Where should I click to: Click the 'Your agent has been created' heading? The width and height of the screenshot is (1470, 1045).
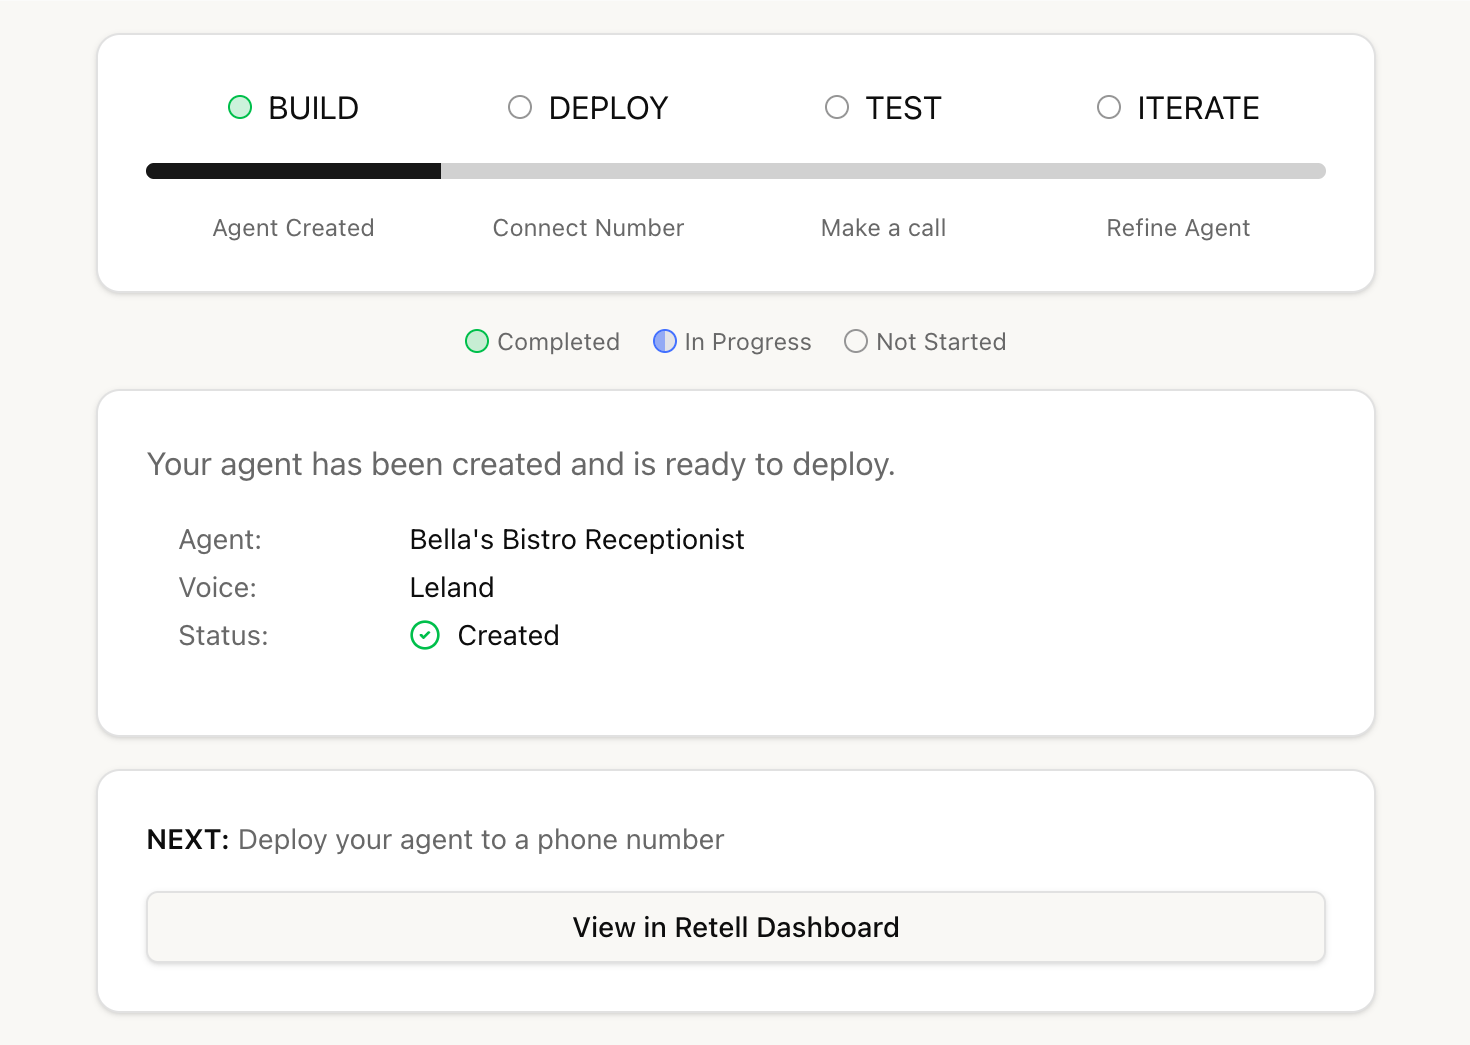tap(521, 465)
